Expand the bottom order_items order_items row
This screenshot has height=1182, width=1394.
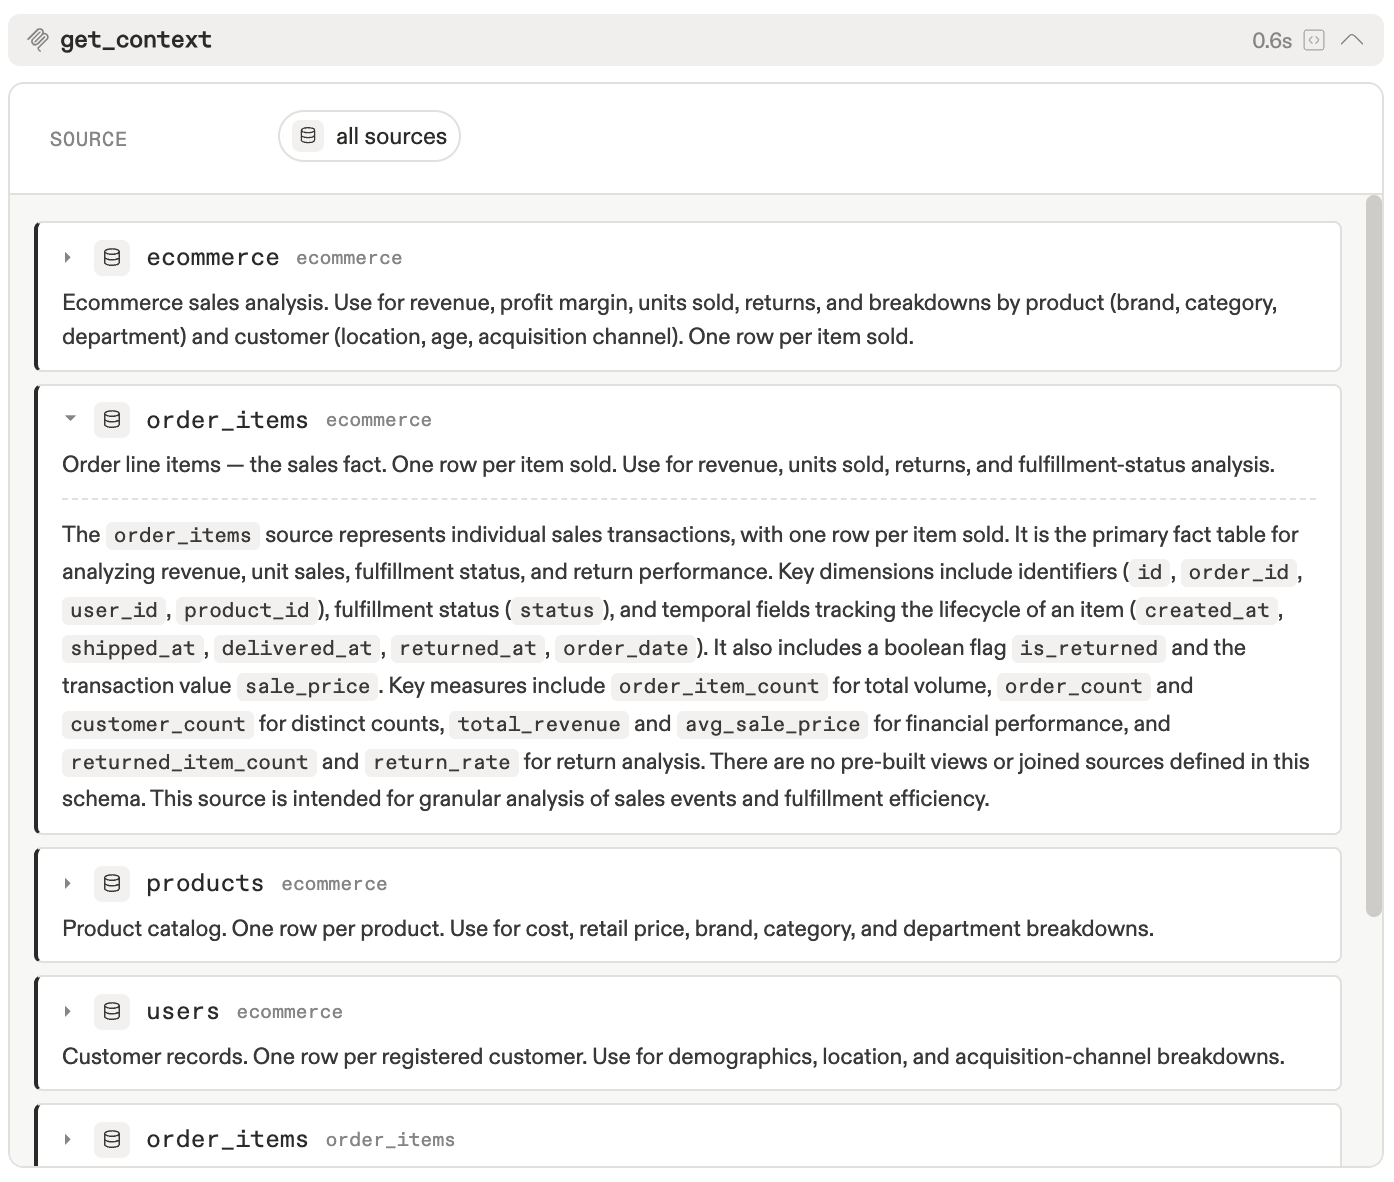(68, 1140)
